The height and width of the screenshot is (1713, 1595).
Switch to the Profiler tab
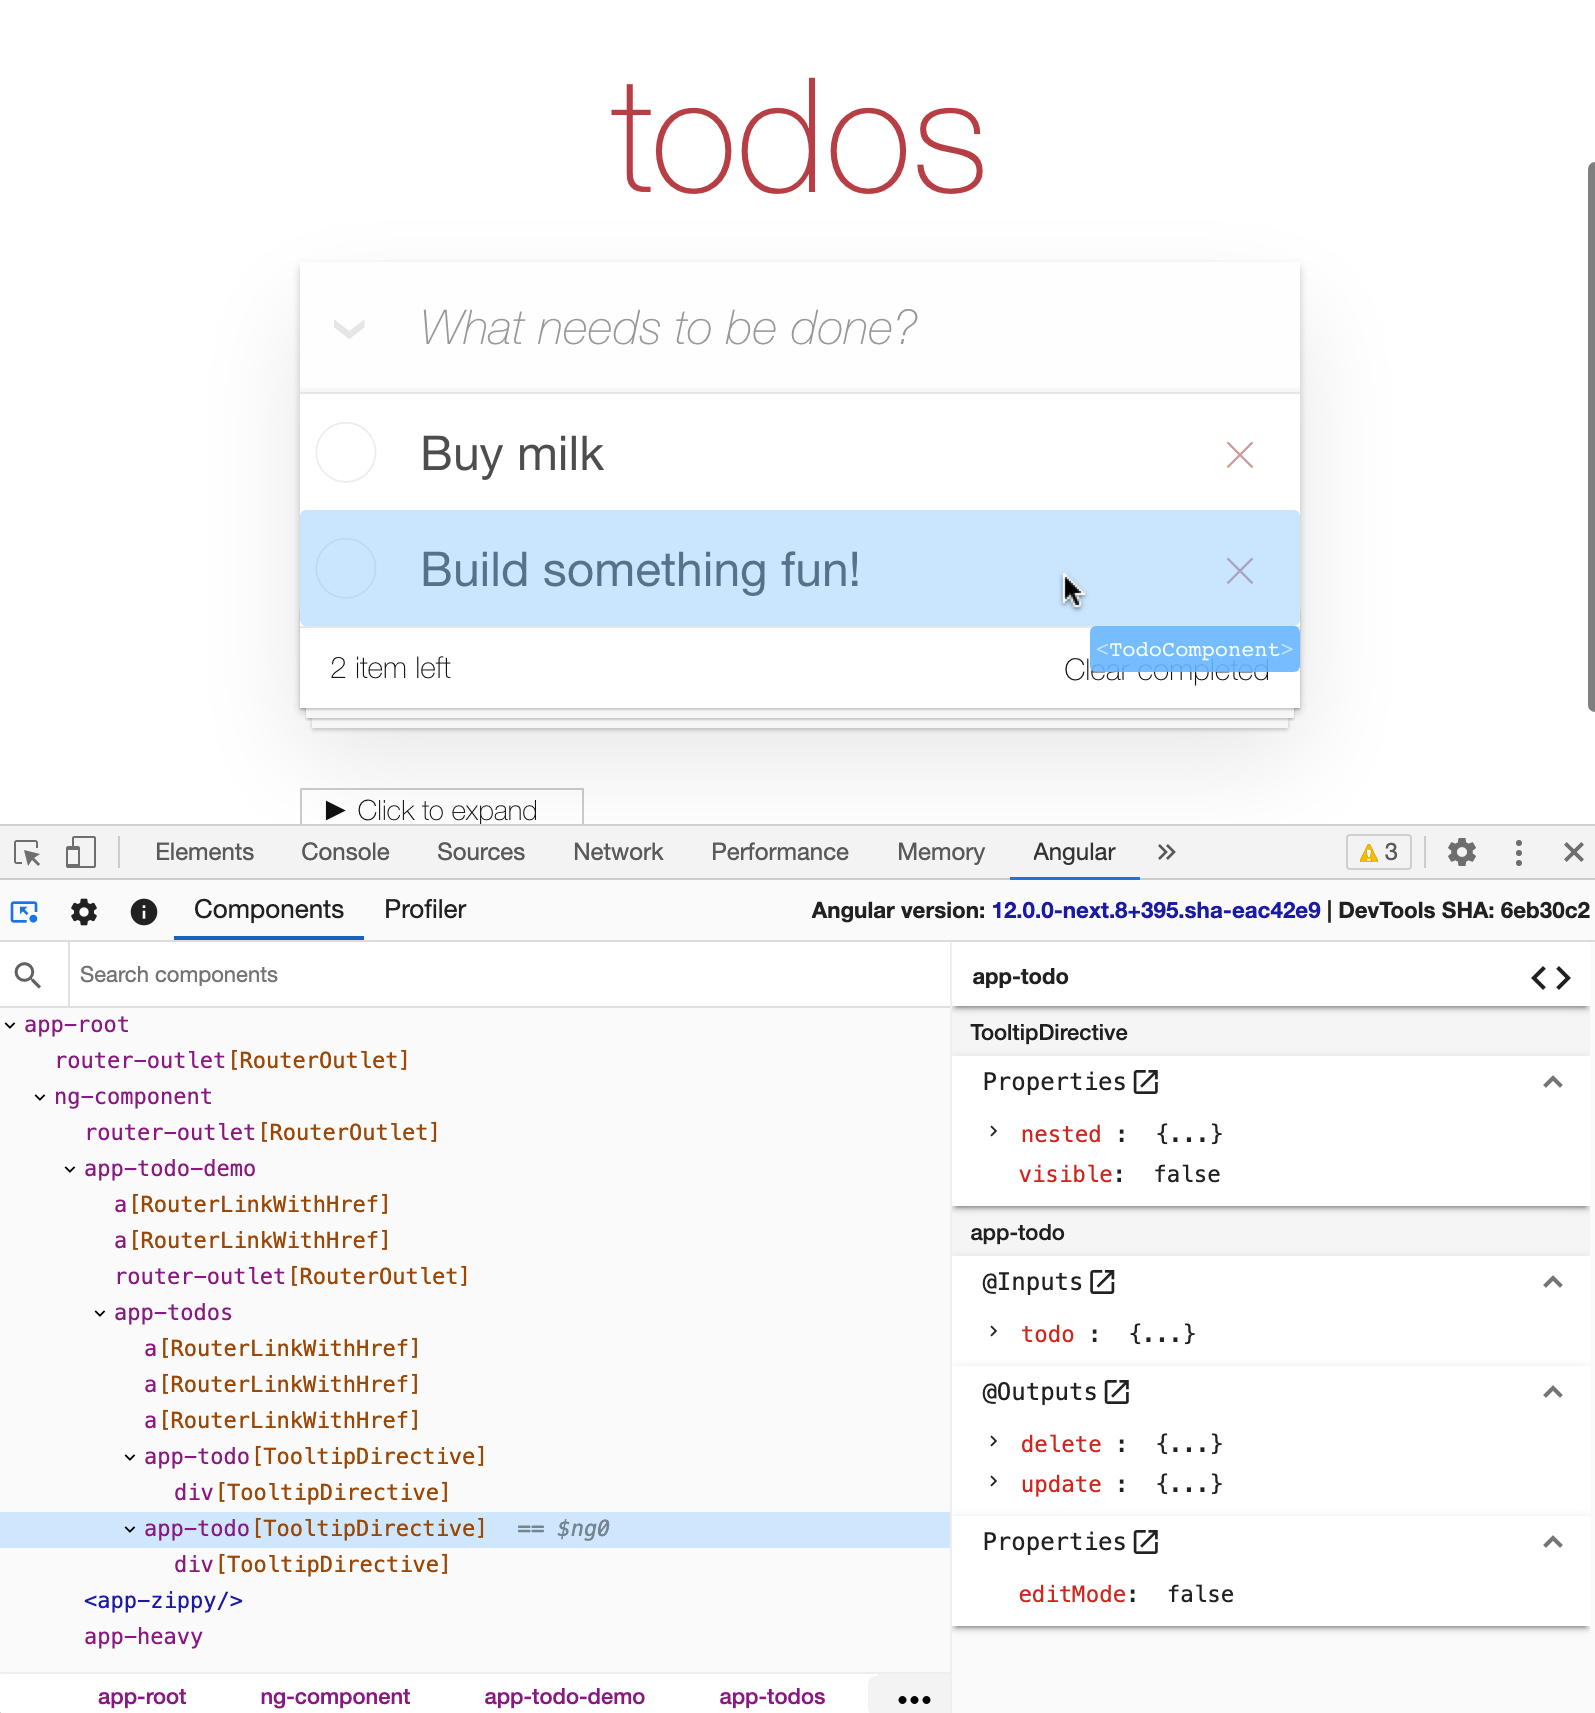[x=425, y=910]
